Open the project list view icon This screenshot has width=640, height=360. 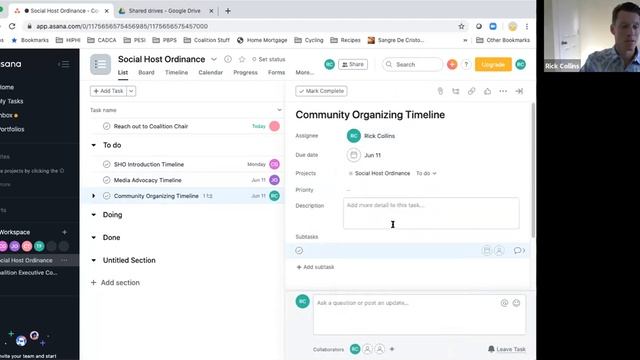[100, 64]
